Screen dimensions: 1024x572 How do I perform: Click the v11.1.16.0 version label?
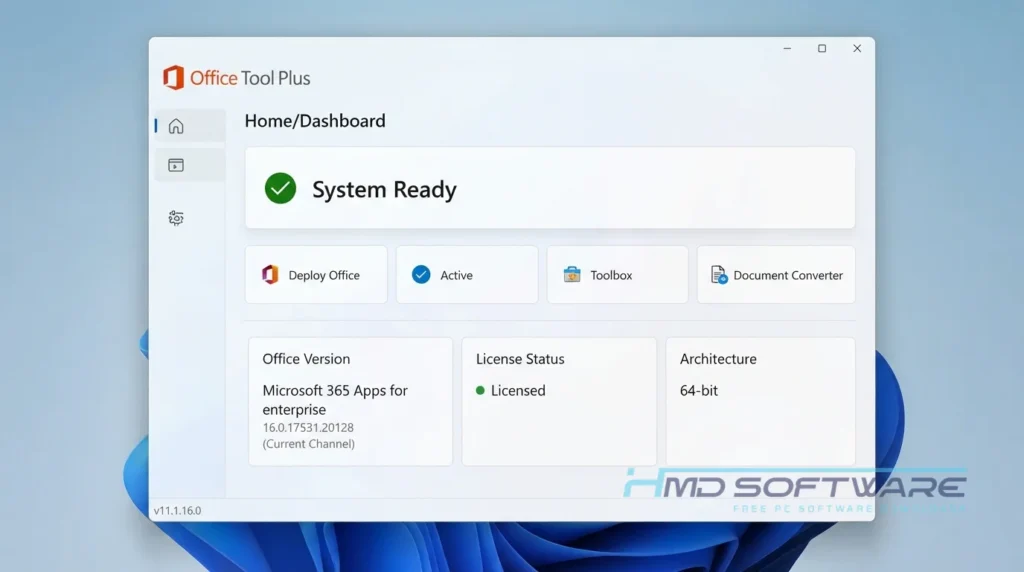pos(178,511)
